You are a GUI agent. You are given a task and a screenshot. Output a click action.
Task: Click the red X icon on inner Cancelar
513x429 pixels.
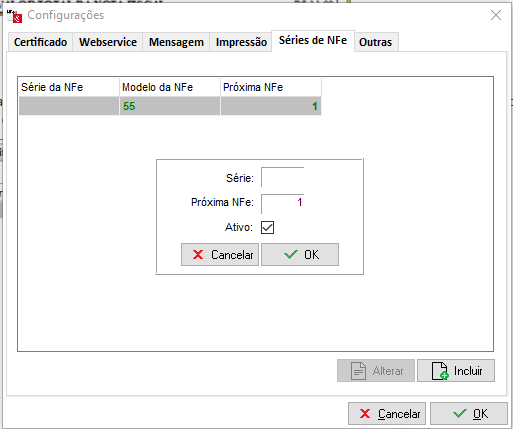tap(198, 255)
